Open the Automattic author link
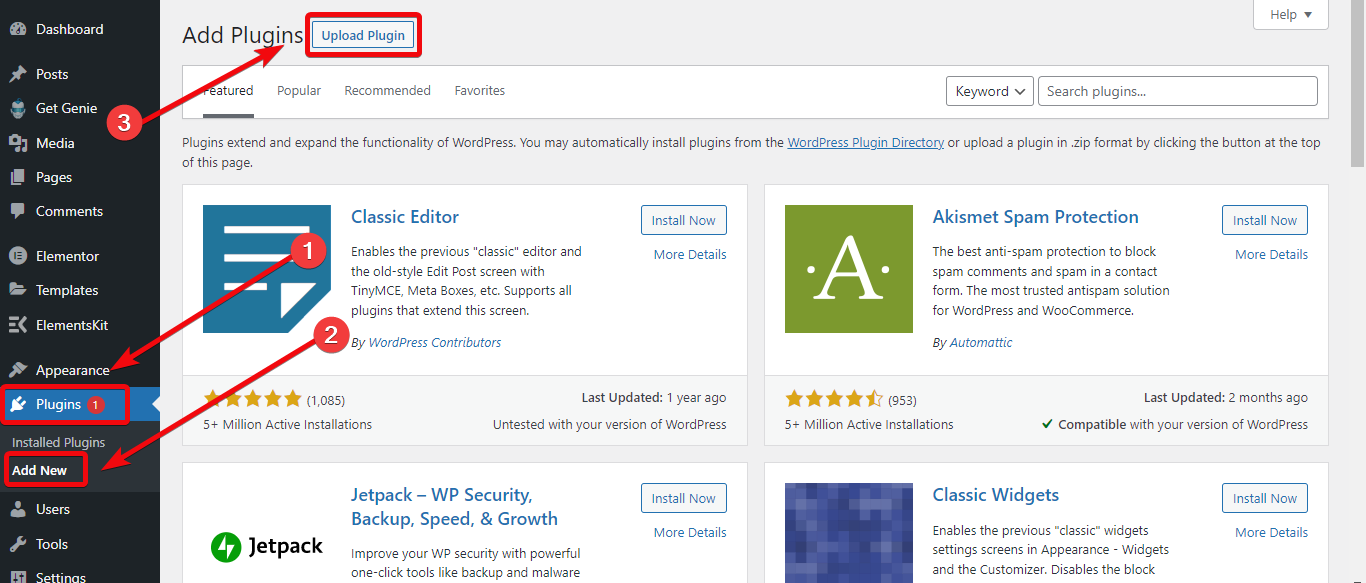 (x=981, y=342)
